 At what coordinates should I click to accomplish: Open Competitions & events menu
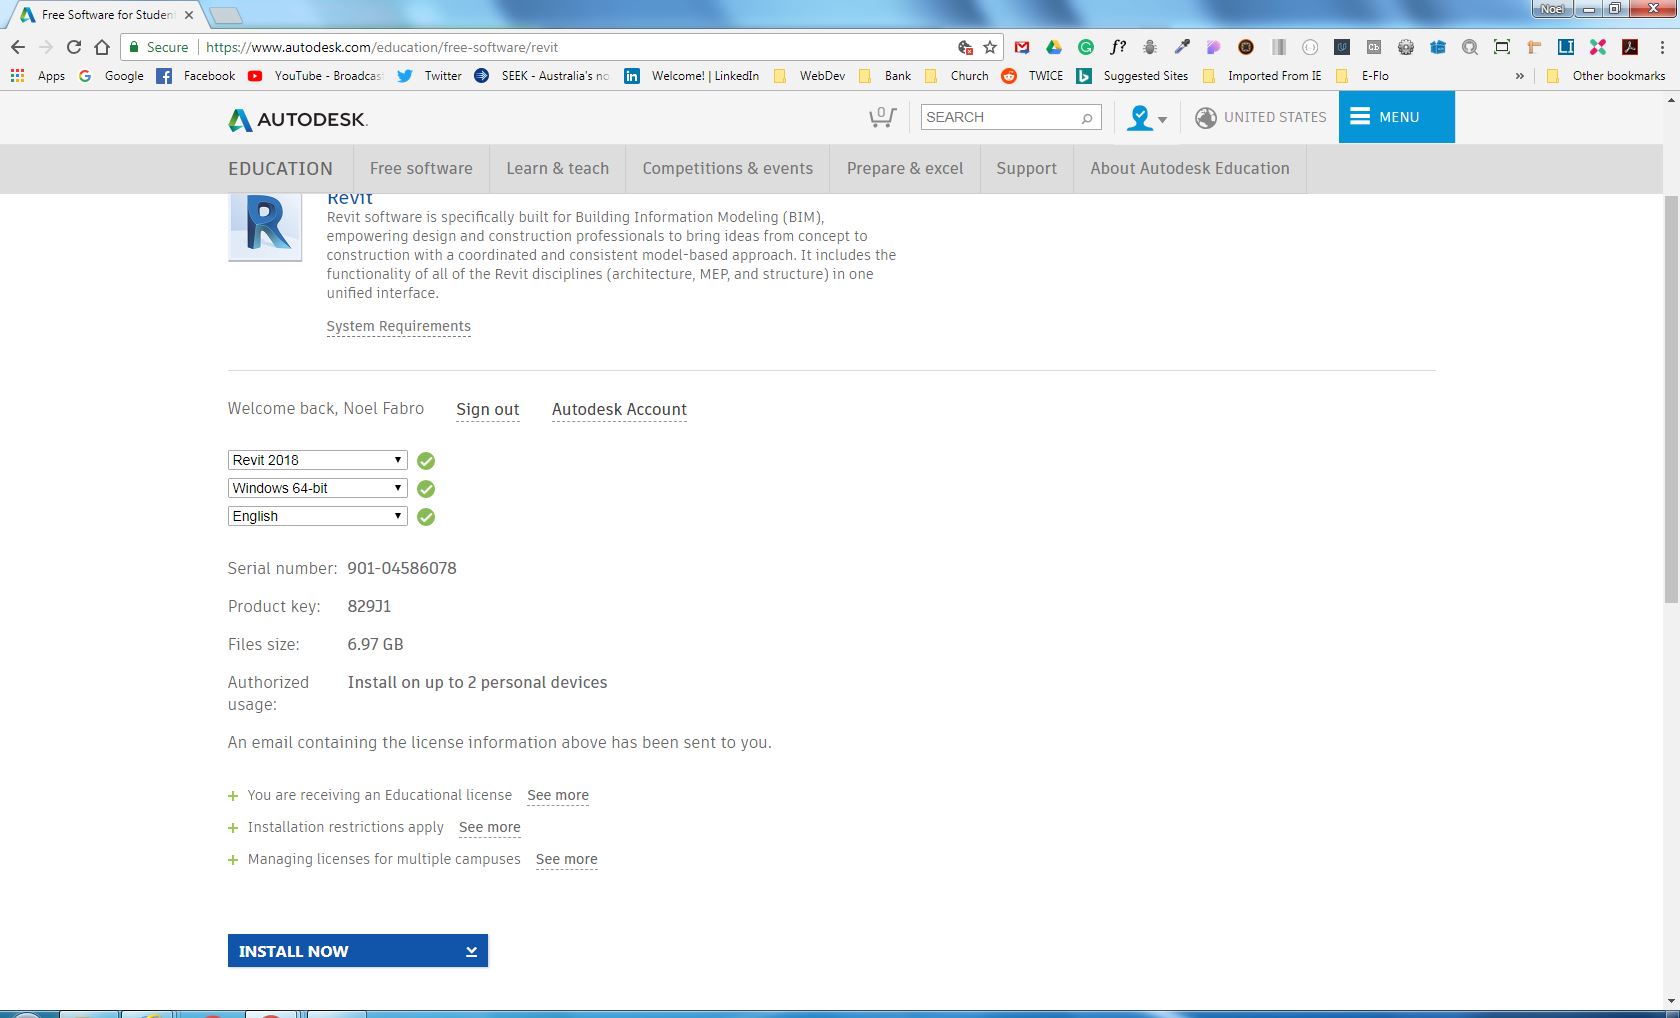coord(728,168)
